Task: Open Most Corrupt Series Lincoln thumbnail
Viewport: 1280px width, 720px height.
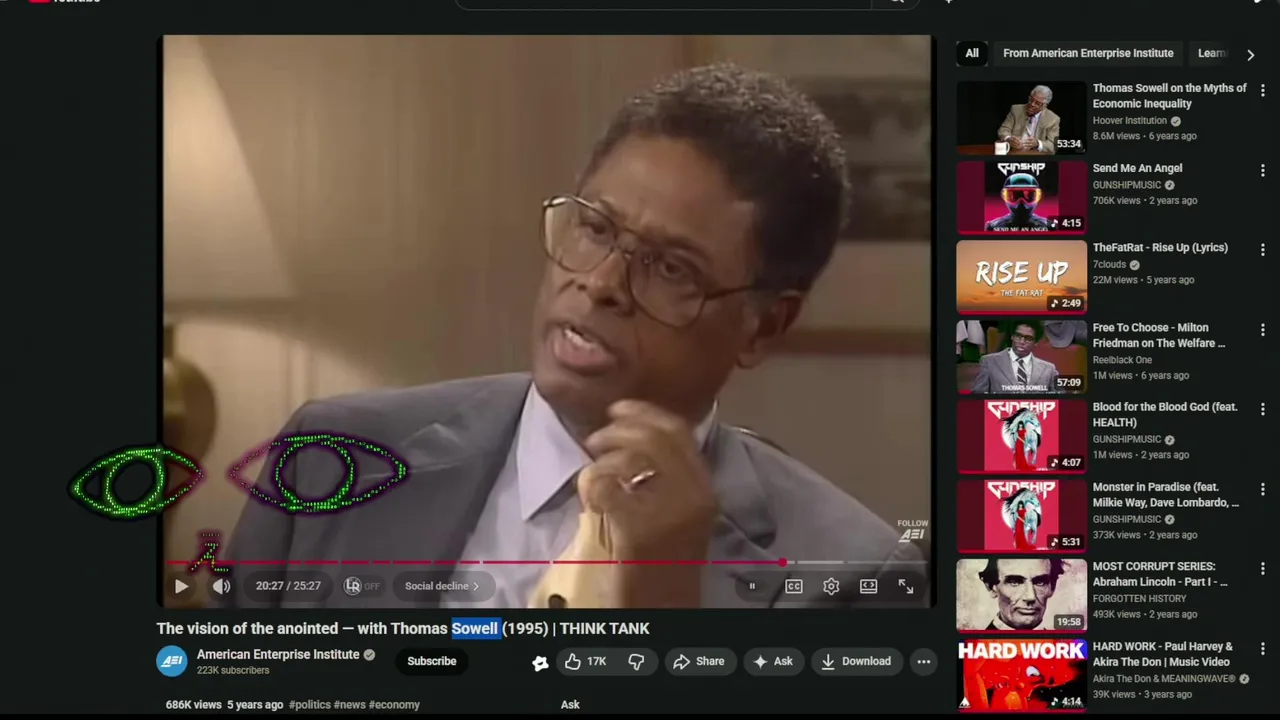Action: click(1021, 595)
